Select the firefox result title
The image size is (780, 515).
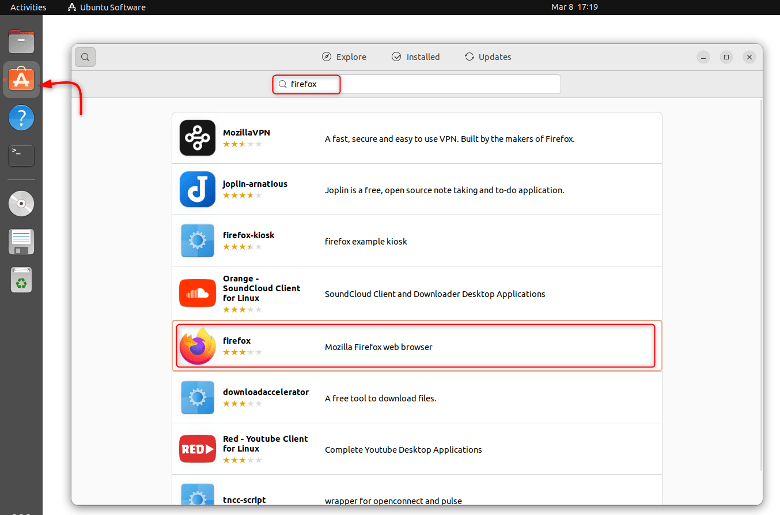tap(236, 341)
